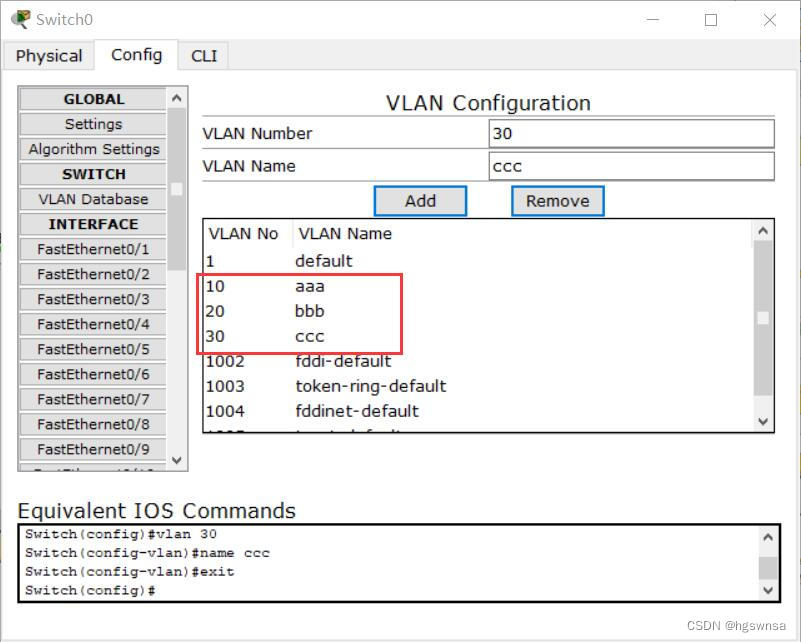Click VLAN list scrollbar up arrow
801x642 pixels.
763,231
